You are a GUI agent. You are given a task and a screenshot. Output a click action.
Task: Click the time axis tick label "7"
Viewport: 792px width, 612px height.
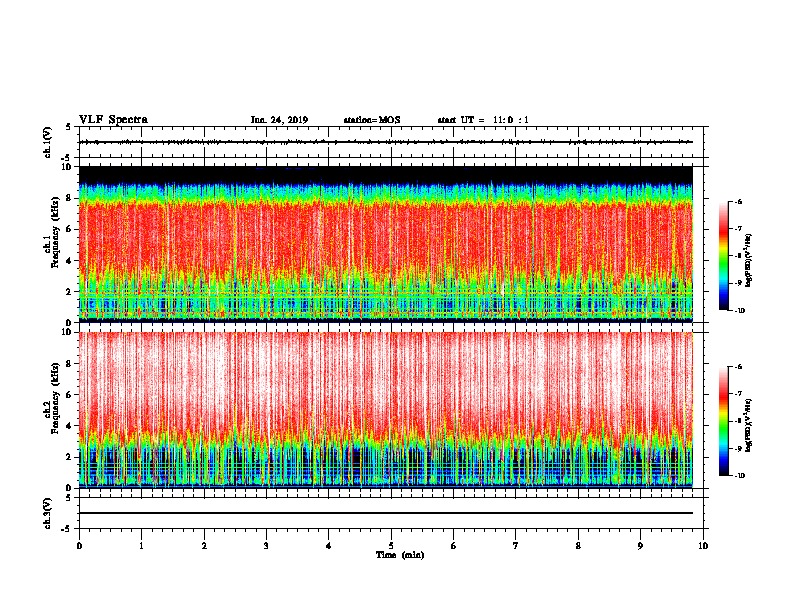516,546
